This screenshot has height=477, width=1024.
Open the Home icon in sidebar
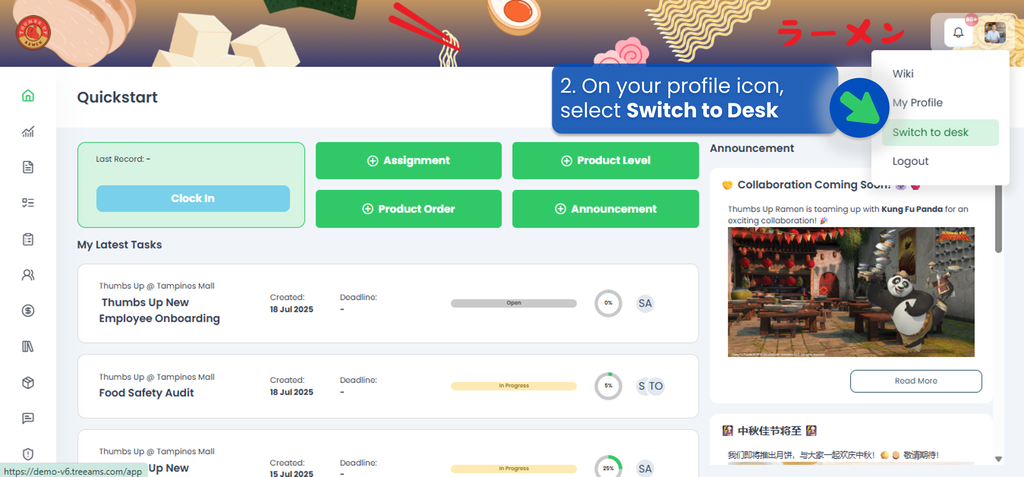[27, 96]
